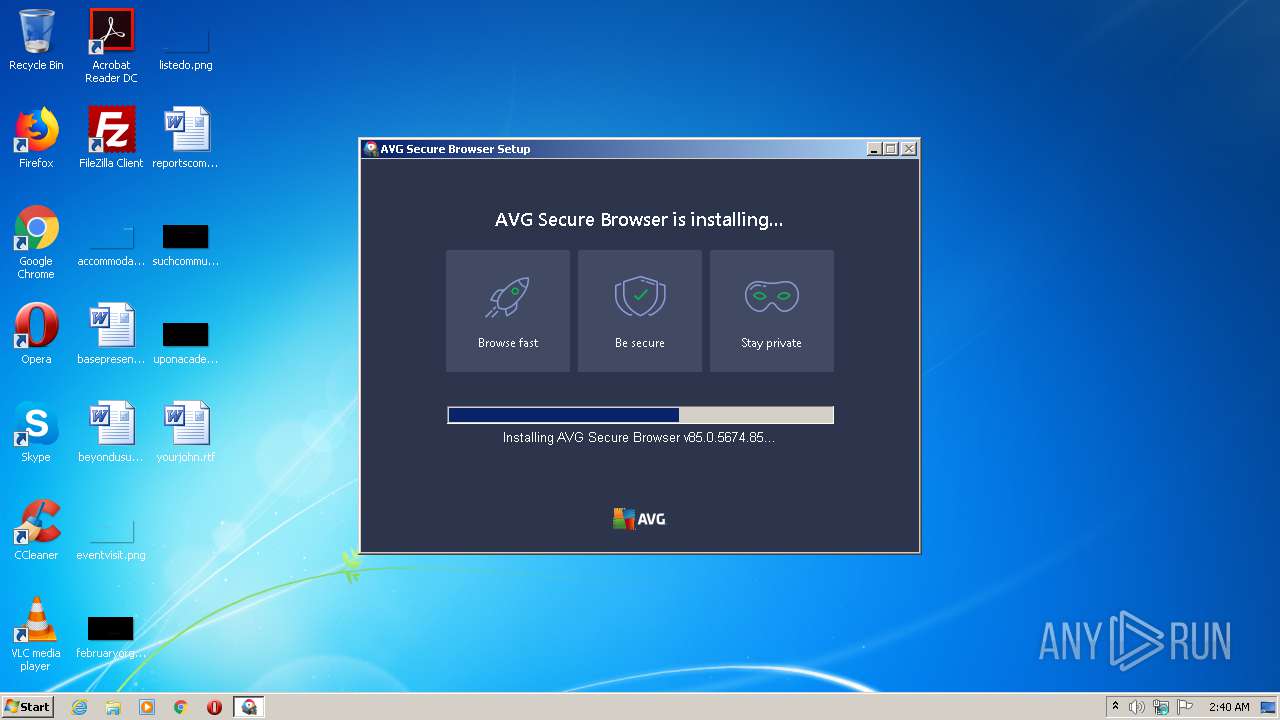Viewport: 1280px width, 720px height.
Task: Open the Start menu
Action: coord(28,707)
